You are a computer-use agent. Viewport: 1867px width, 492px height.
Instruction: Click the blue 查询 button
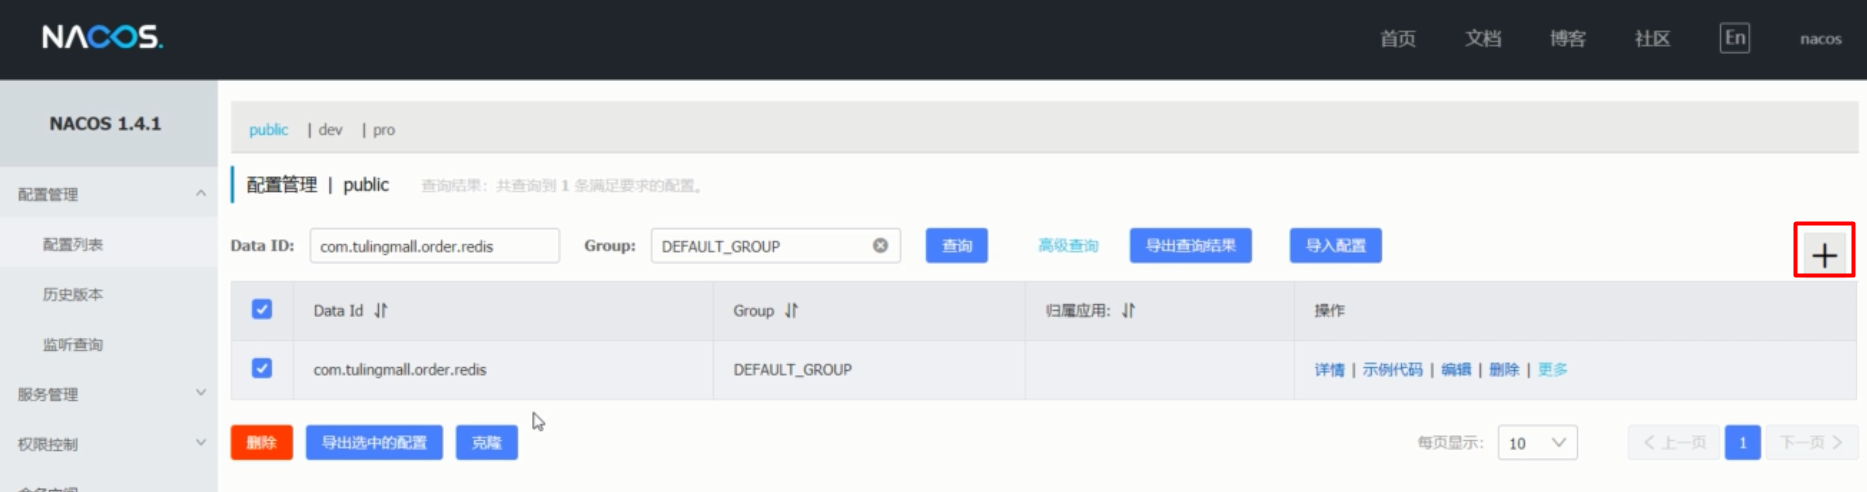(x=957, y=245)
